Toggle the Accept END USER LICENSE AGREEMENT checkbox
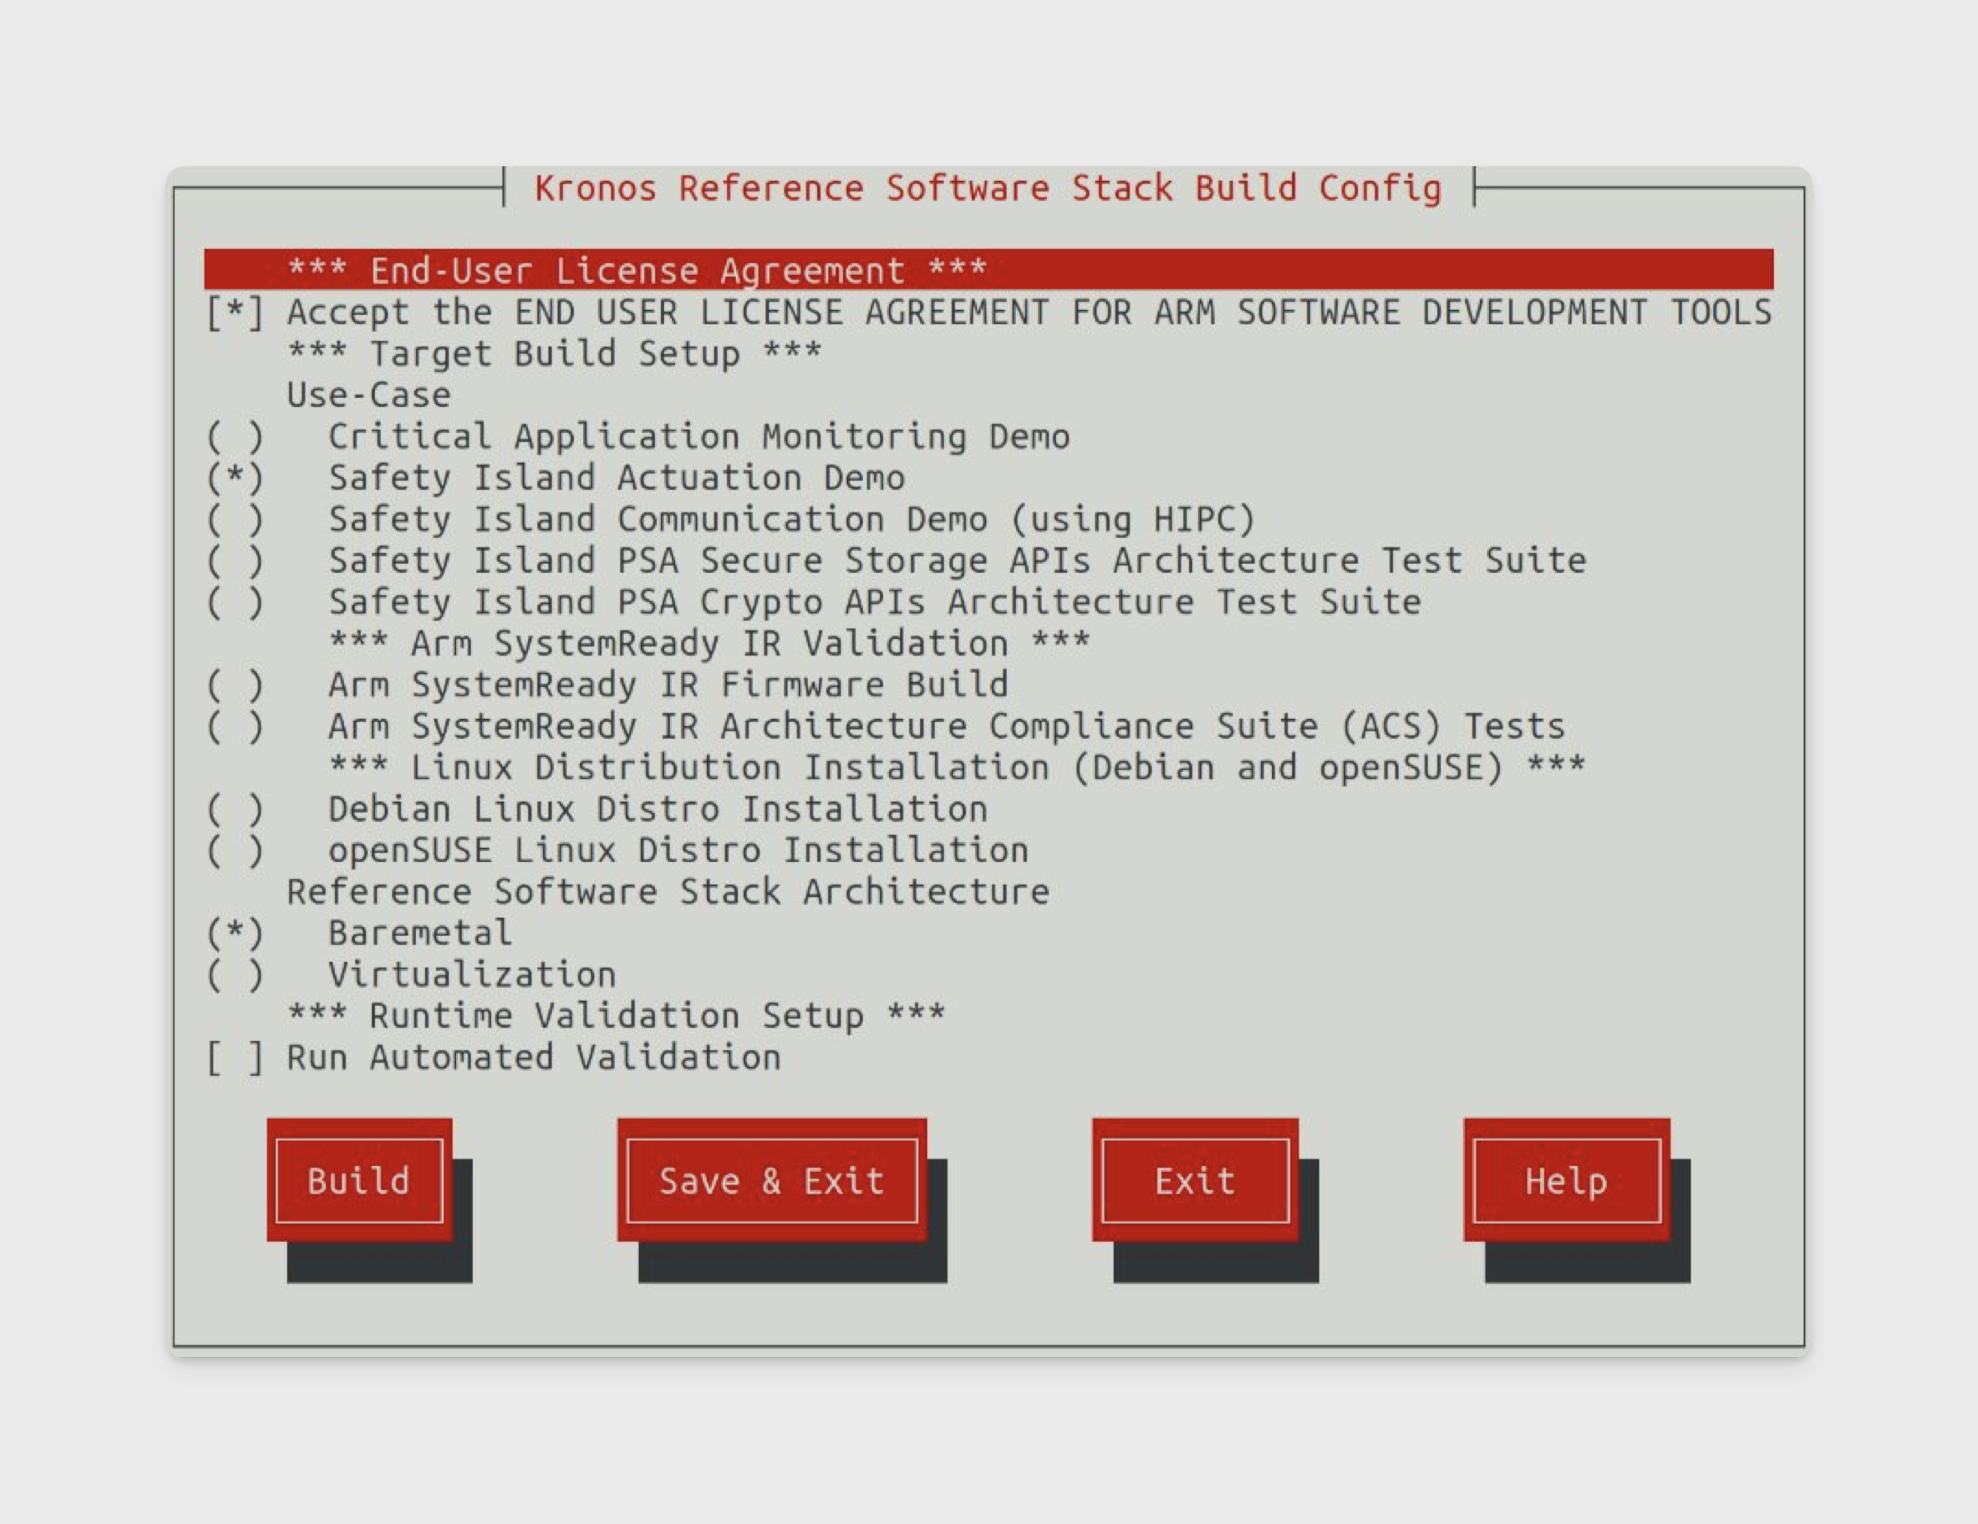This screenshot has width=1978, height=1524. 235,312
